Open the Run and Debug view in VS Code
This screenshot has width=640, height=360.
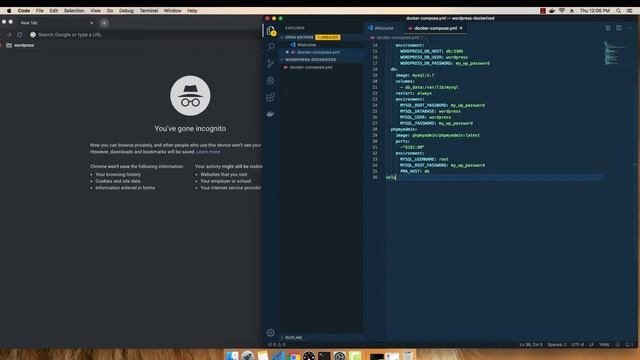tap(271, 80)
